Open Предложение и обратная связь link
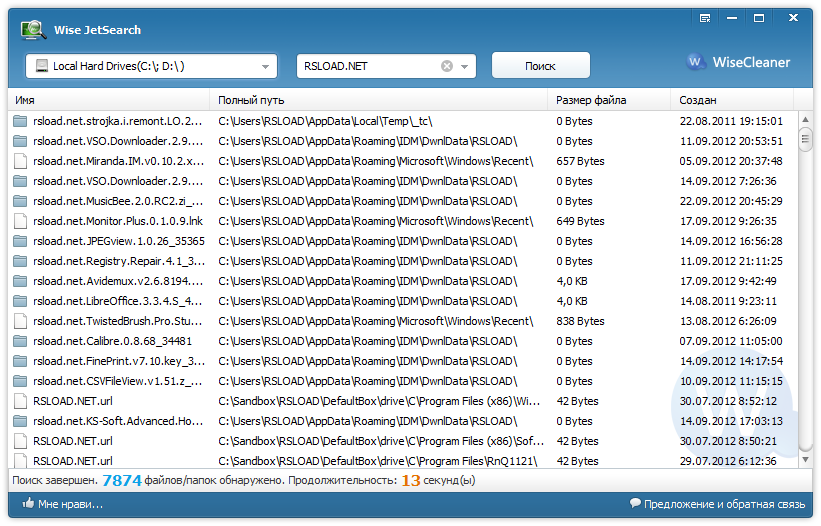The height and width of the screenshot is (526, 821). [x=724, y=504]
